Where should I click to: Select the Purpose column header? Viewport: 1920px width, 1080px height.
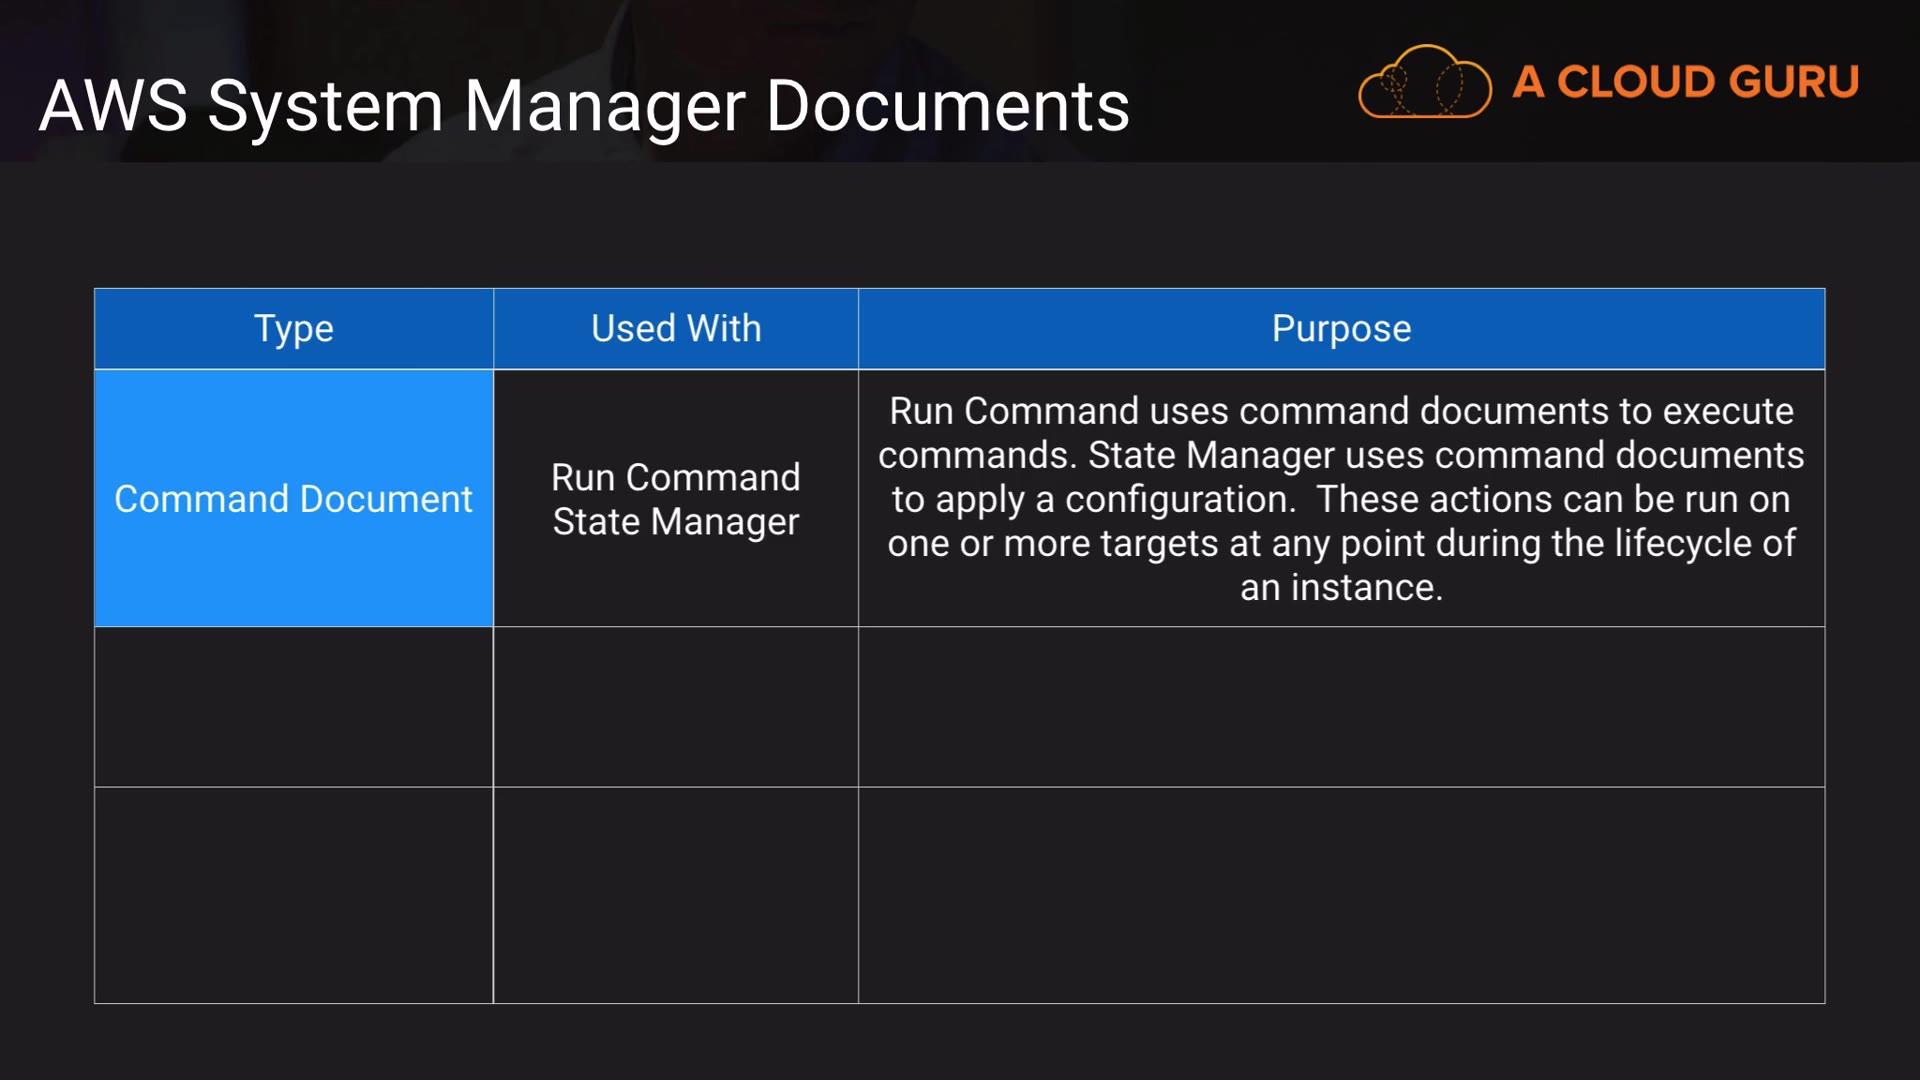(1341, 329)
